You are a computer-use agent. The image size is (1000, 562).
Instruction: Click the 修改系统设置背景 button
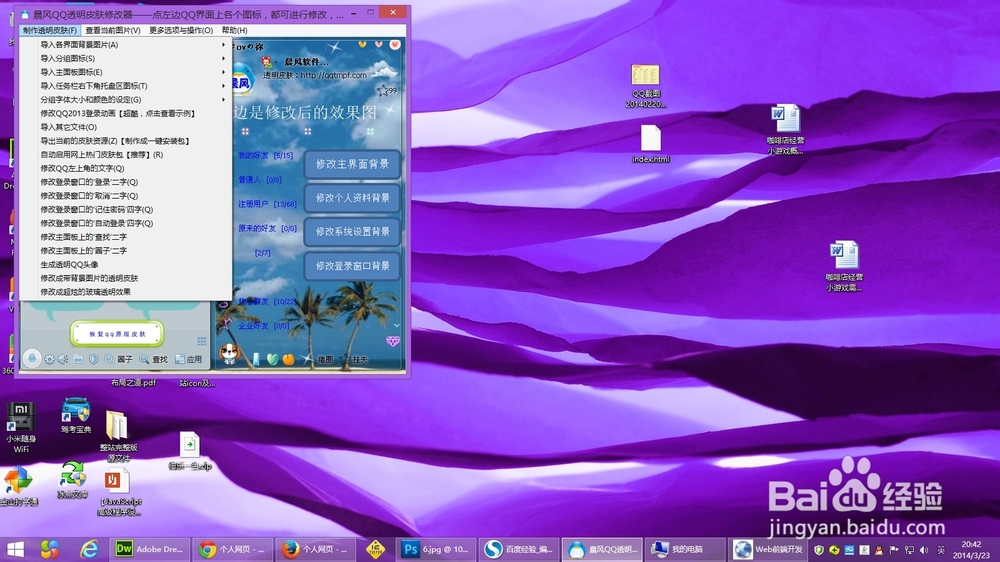[x=352, y=232]
